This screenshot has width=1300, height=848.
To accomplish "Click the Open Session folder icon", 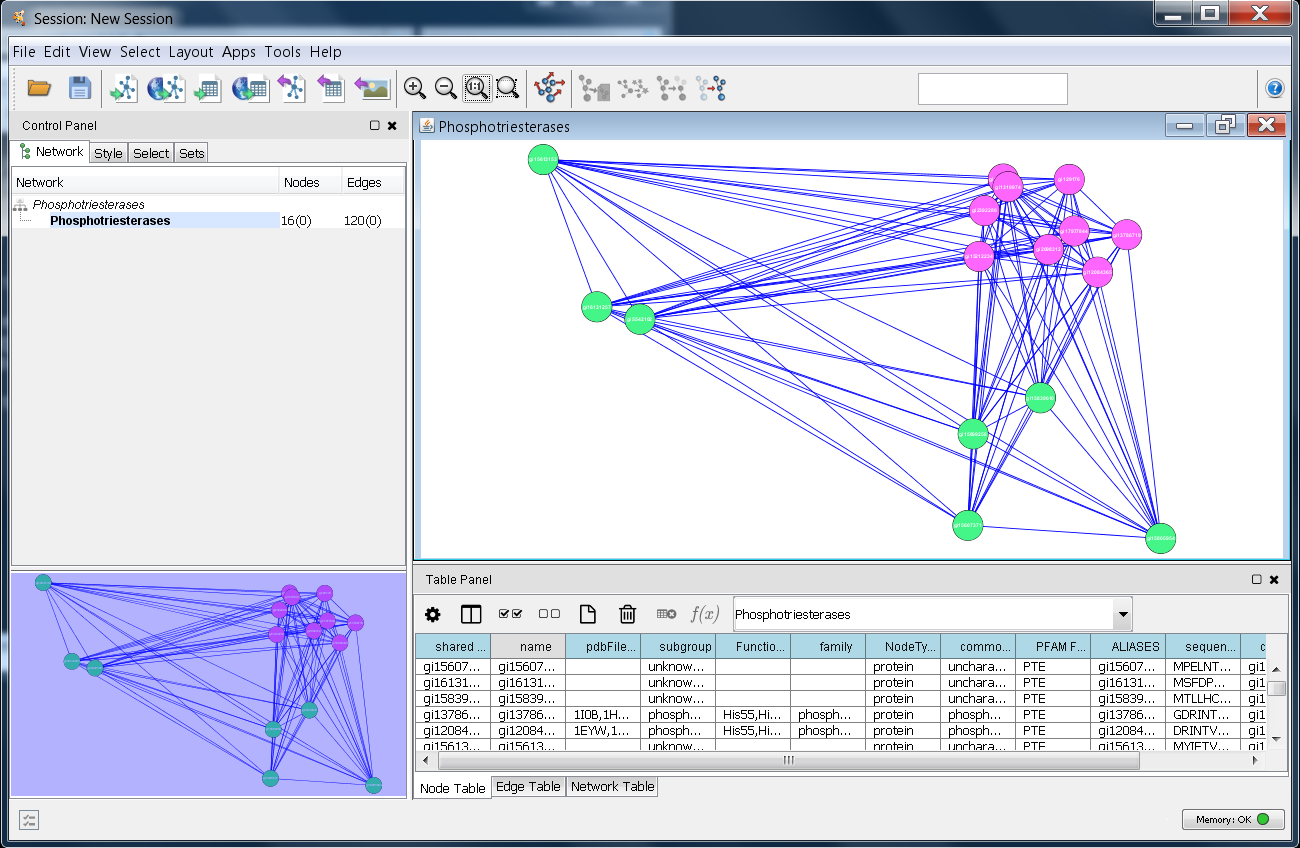I will pos(39,88).
